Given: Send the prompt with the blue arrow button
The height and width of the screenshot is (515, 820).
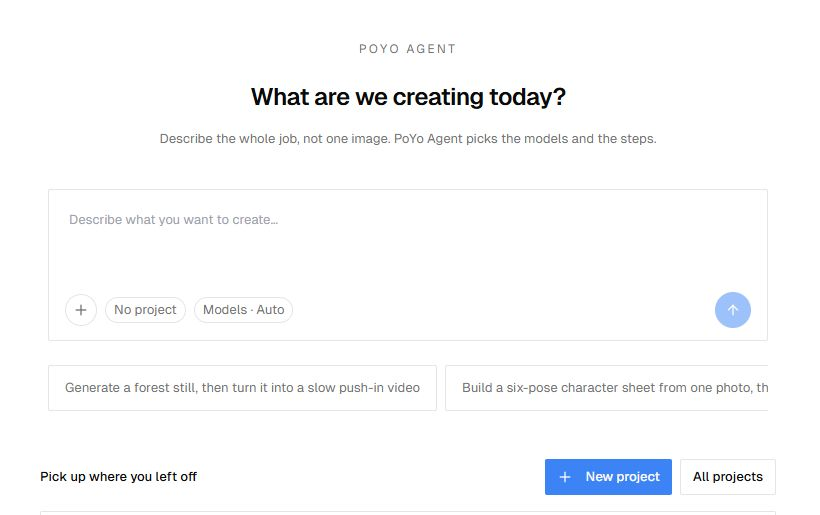Looking at the screenshot, I should point(733,310).
